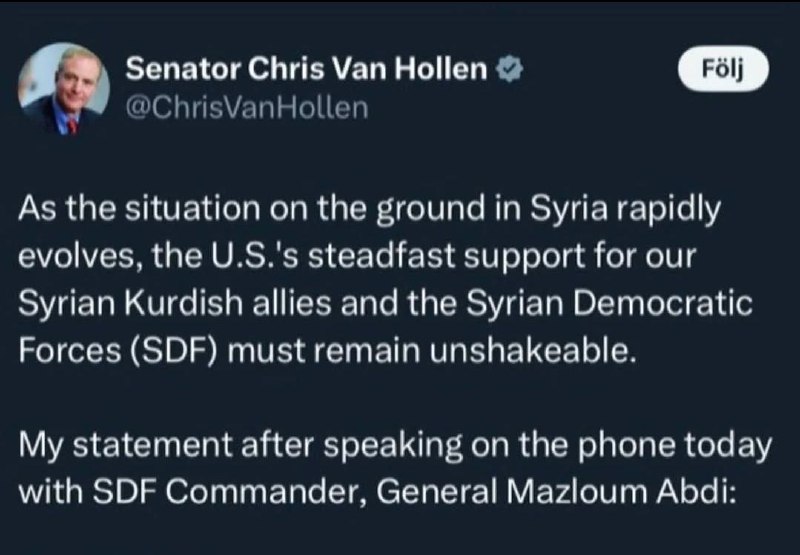Screen dimensions: 800x555
Task: Click the words 'My statement' in second paragraph
Action: (126, 445)
